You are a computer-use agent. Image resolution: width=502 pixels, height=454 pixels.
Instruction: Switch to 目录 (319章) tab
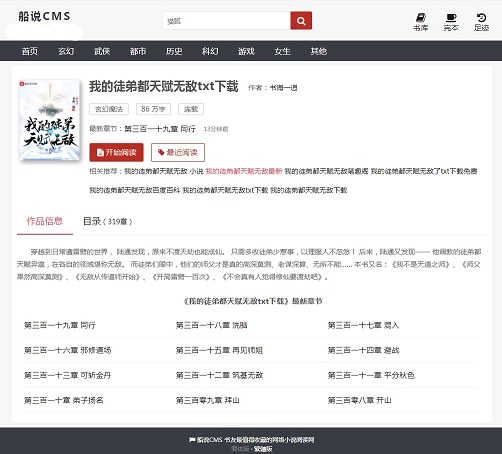click(x=107, y=221)
